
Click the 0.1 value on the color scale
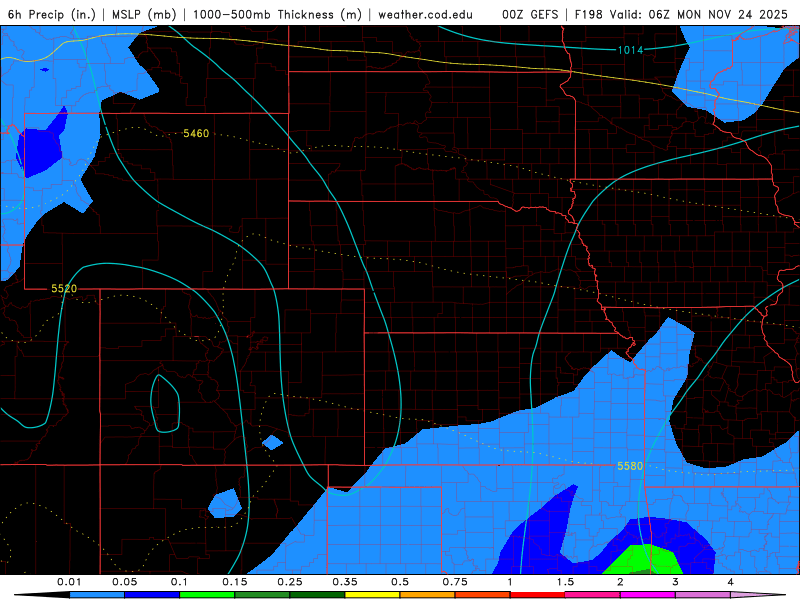[179, 582]
